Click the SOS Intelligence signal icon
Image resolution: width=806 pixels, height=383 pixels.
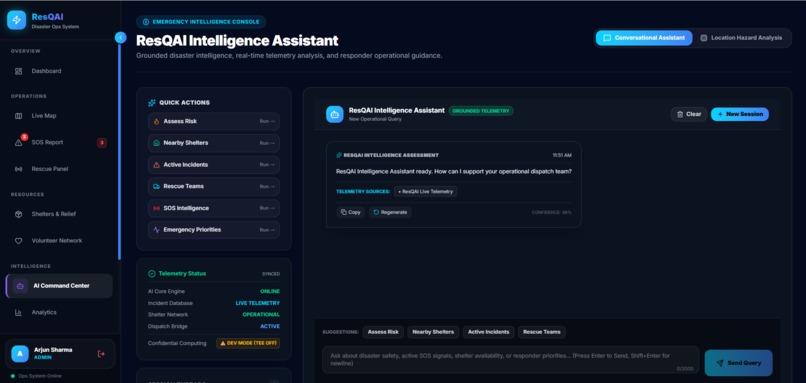pyautogui.click(x=156, y=208)
